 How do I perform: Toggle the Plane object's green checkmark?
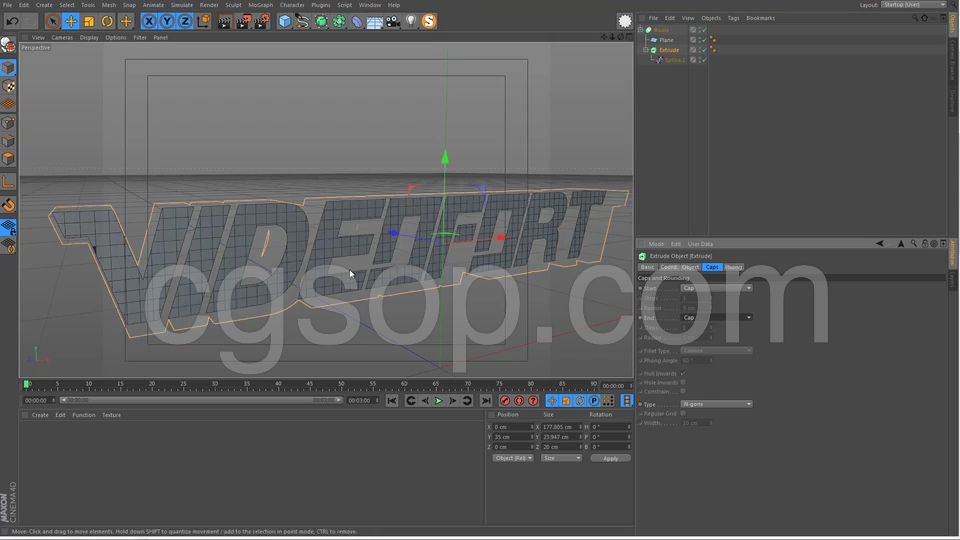(x=703, y=40)
